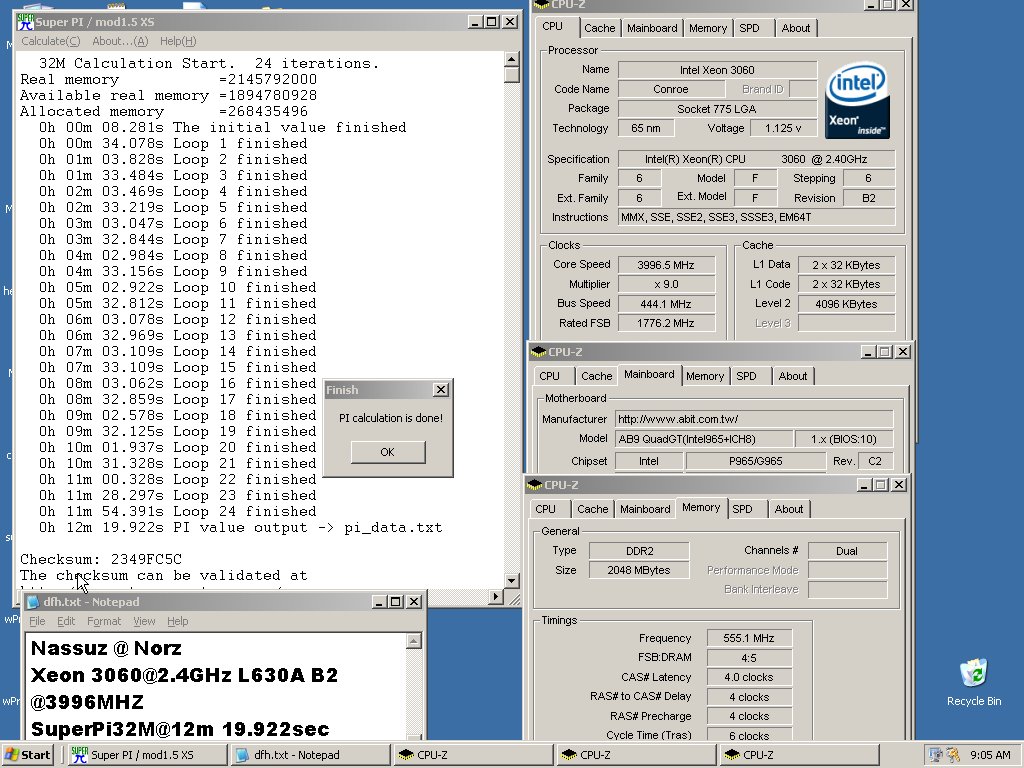Click the Notepad dfh.txt title bar icon
The height and width of the screenshot is (768, 1024).
click(x=33, y=602)
